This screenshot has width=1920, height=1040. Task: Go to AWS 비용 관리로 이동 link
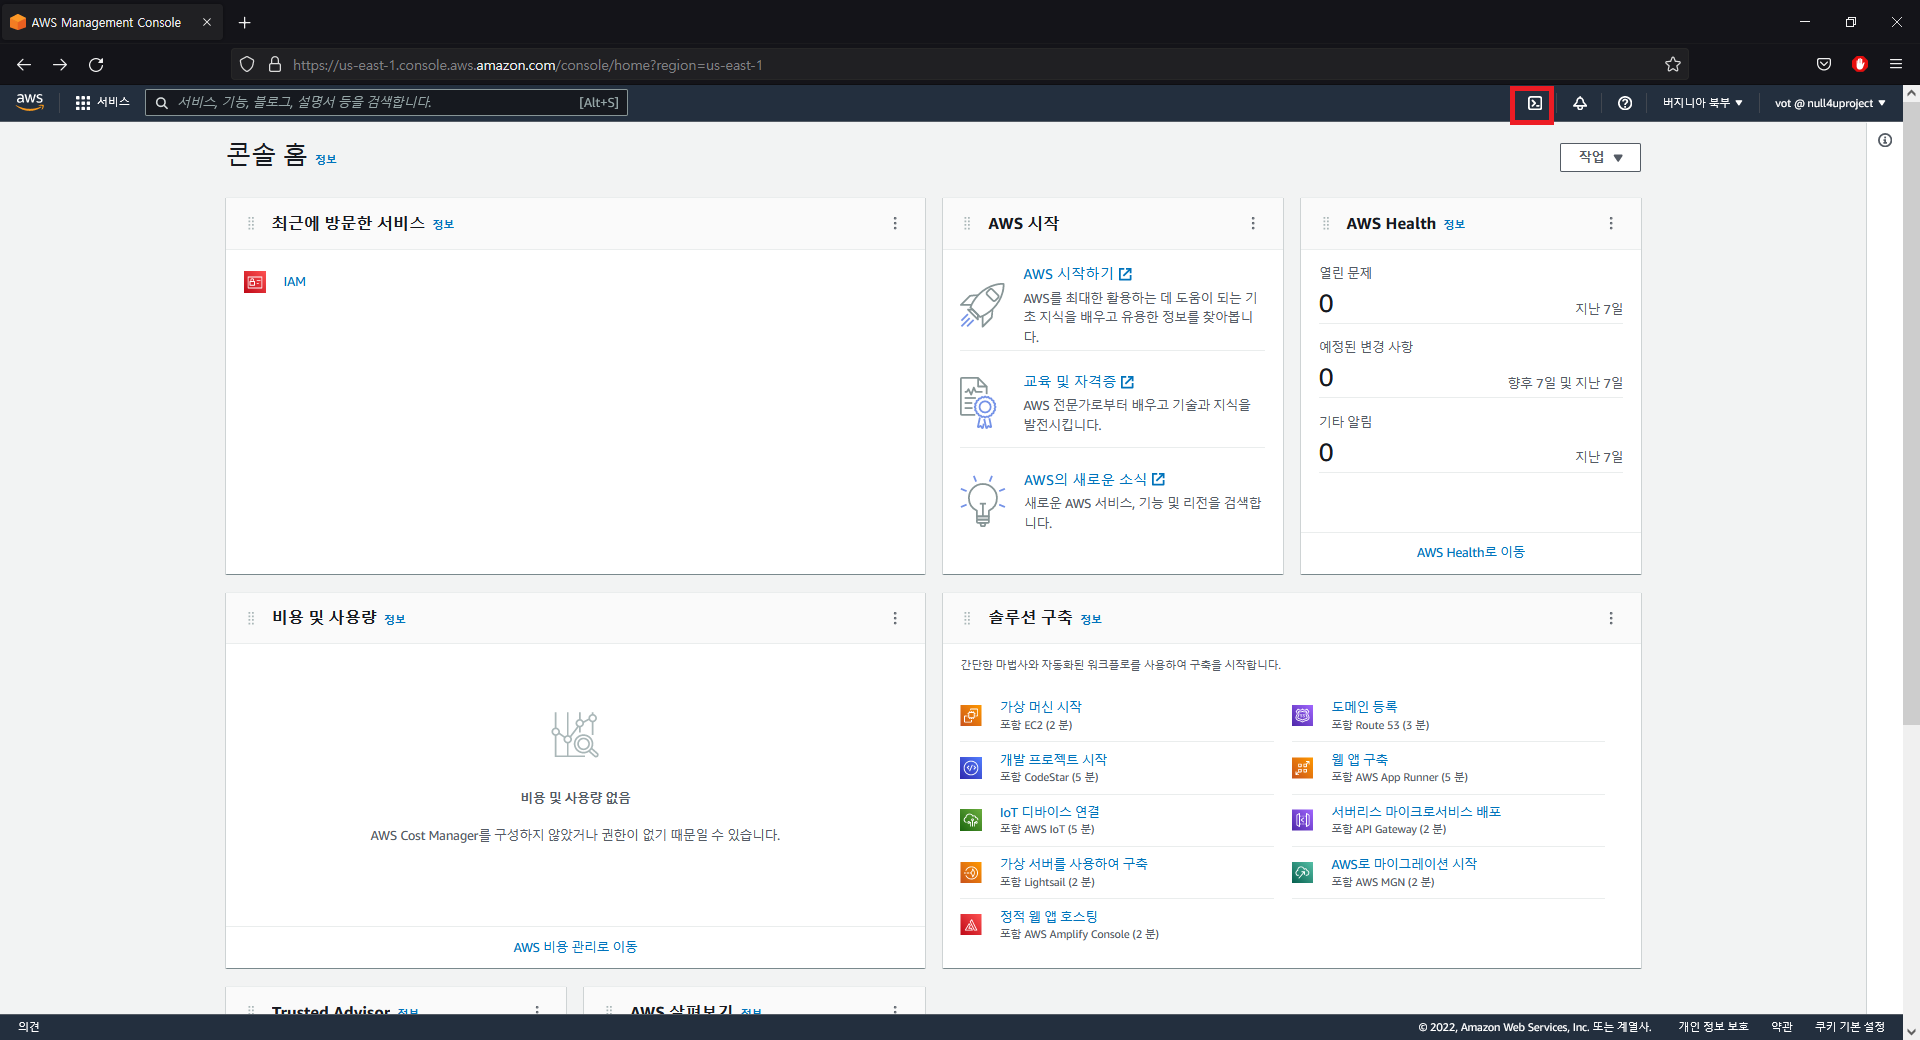(575, 947)
